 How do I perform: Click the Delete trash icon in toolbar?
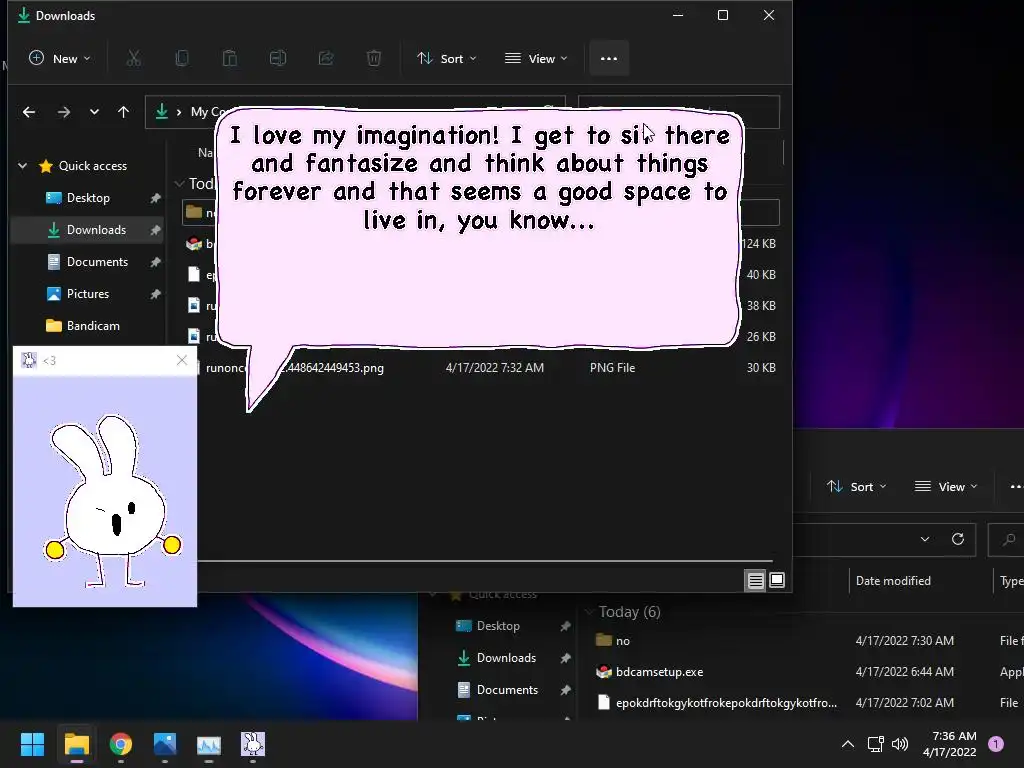[374, 59]
